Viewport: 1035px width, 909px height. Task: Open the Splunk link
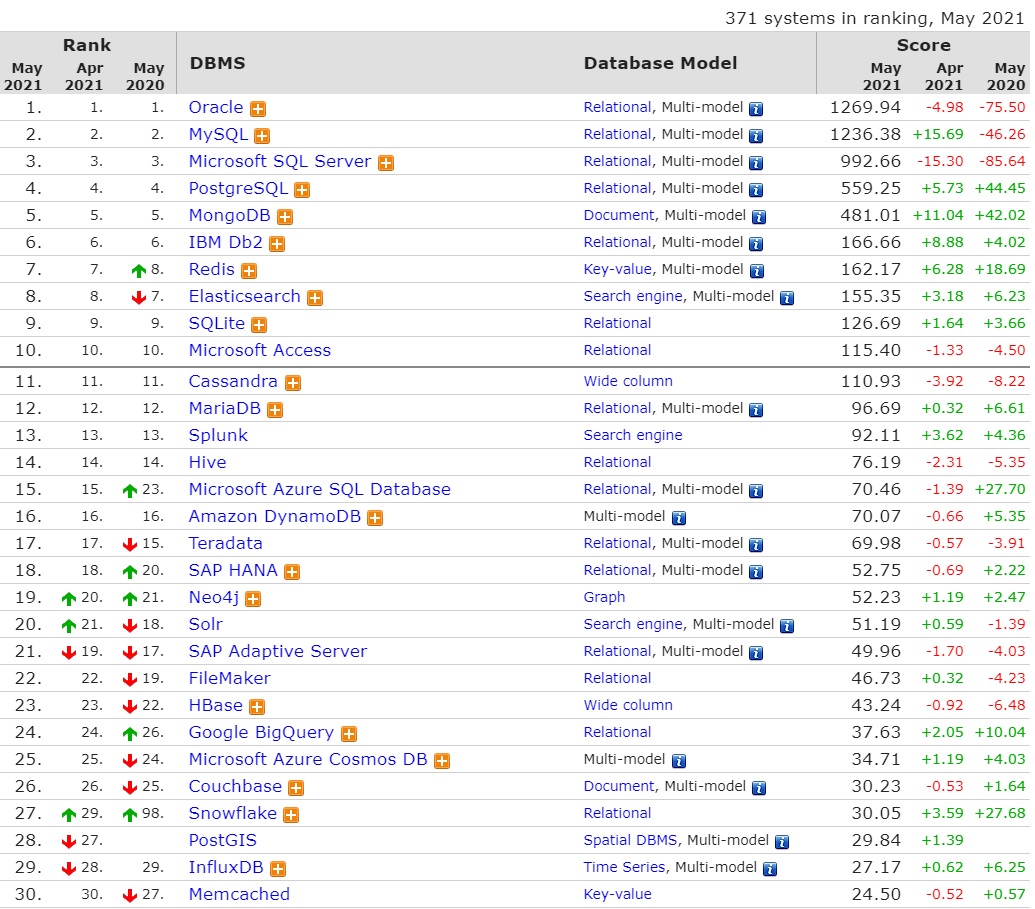[218, 436]
